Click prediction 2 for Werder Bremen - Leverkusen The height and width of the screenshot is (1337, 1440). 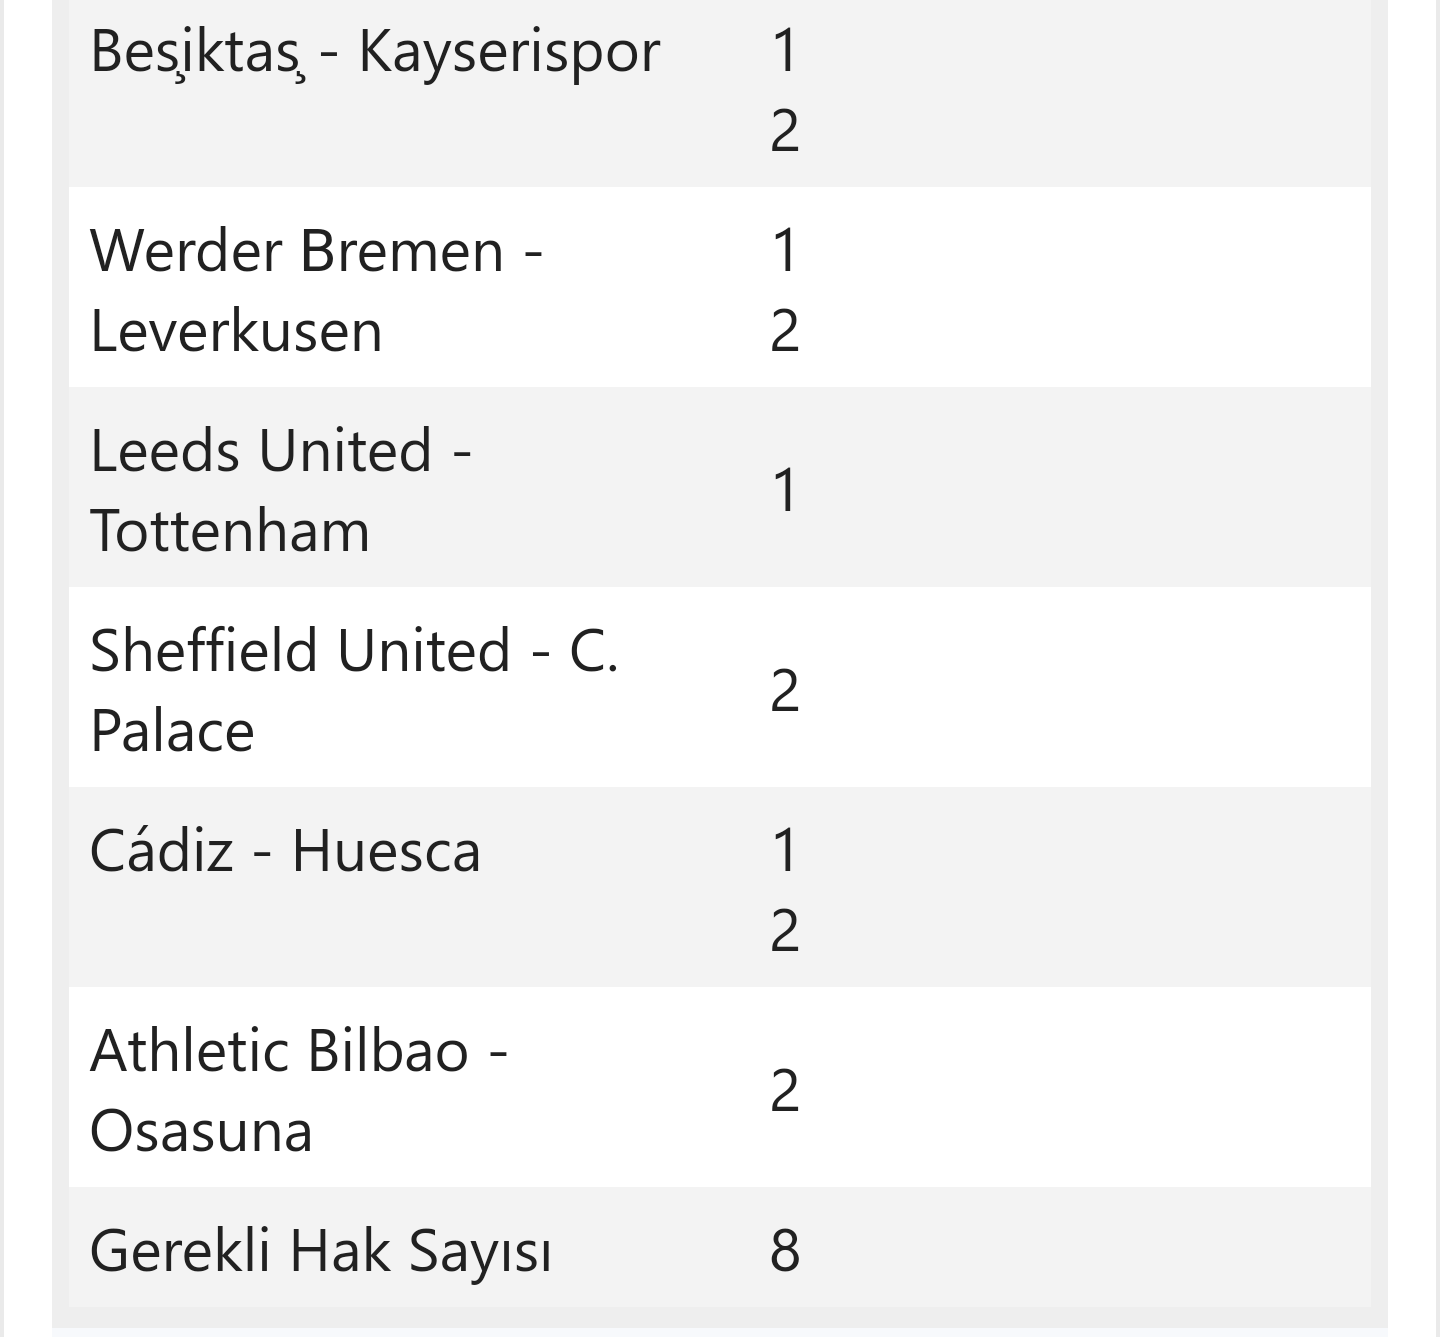pos(785,330)
